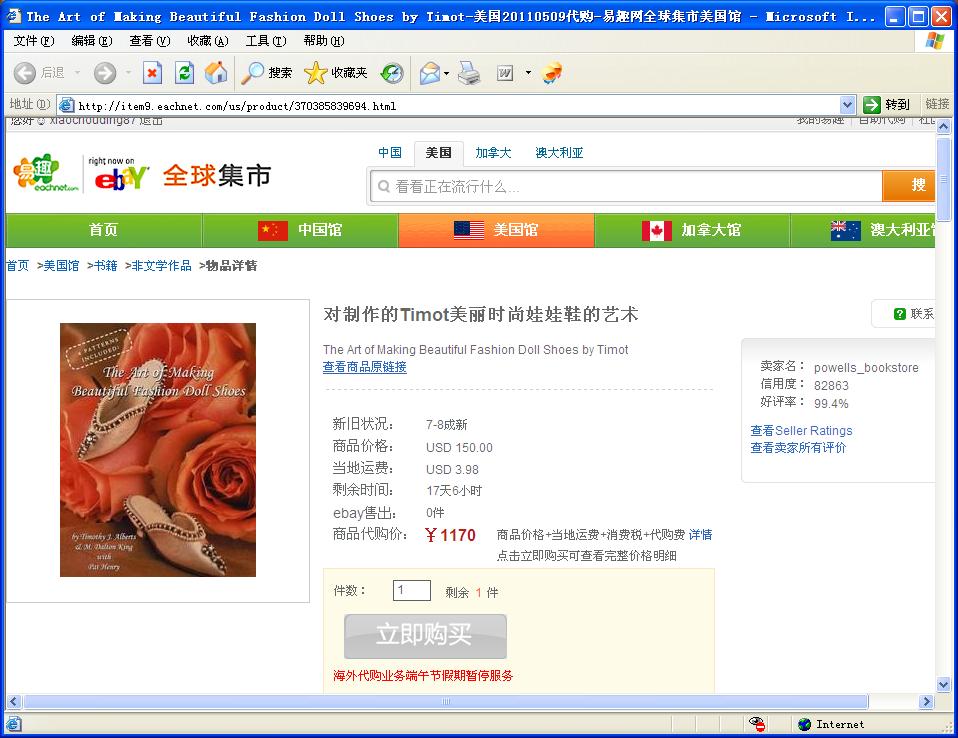Select the 中国 search tab

(x=390, y=153)
